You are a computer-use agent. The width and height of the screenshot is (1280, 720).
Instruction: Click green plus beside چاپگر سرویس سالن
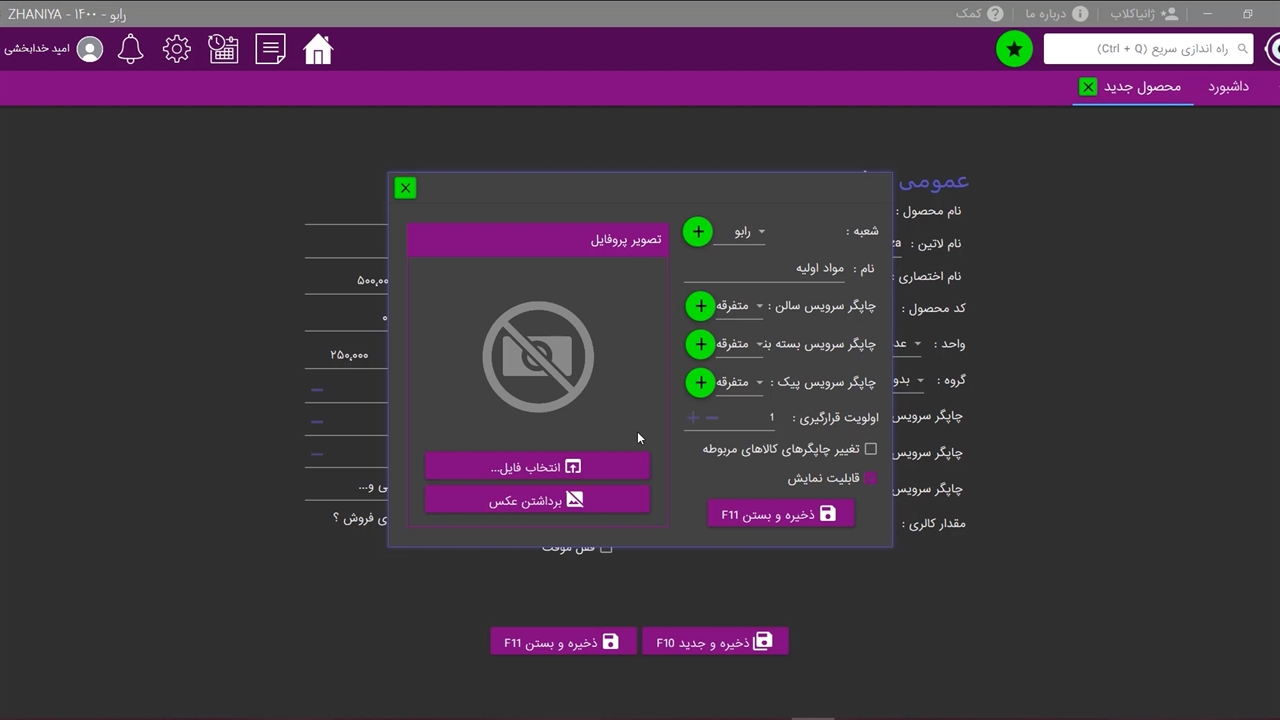[700, 306]
